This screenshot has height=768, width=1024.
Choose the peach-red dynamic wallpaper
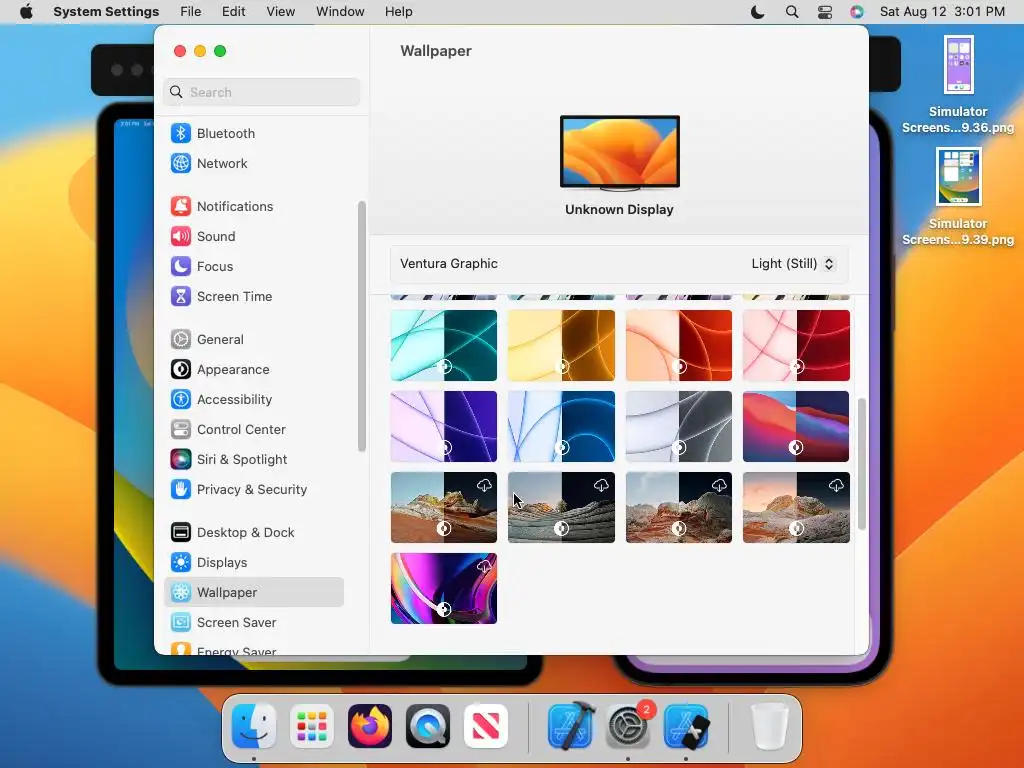[x=679, y=345]
